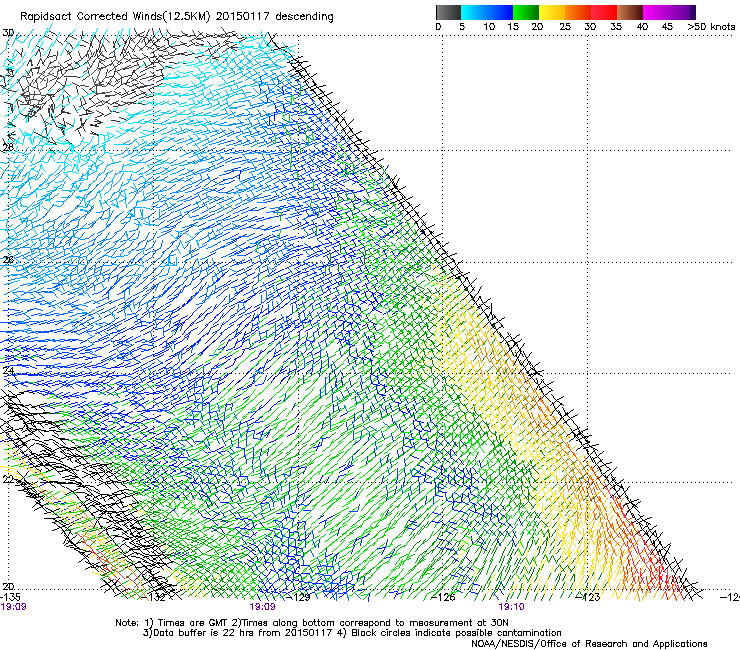Click the legend value '35'
740x650 pixels.
[616, 27]
